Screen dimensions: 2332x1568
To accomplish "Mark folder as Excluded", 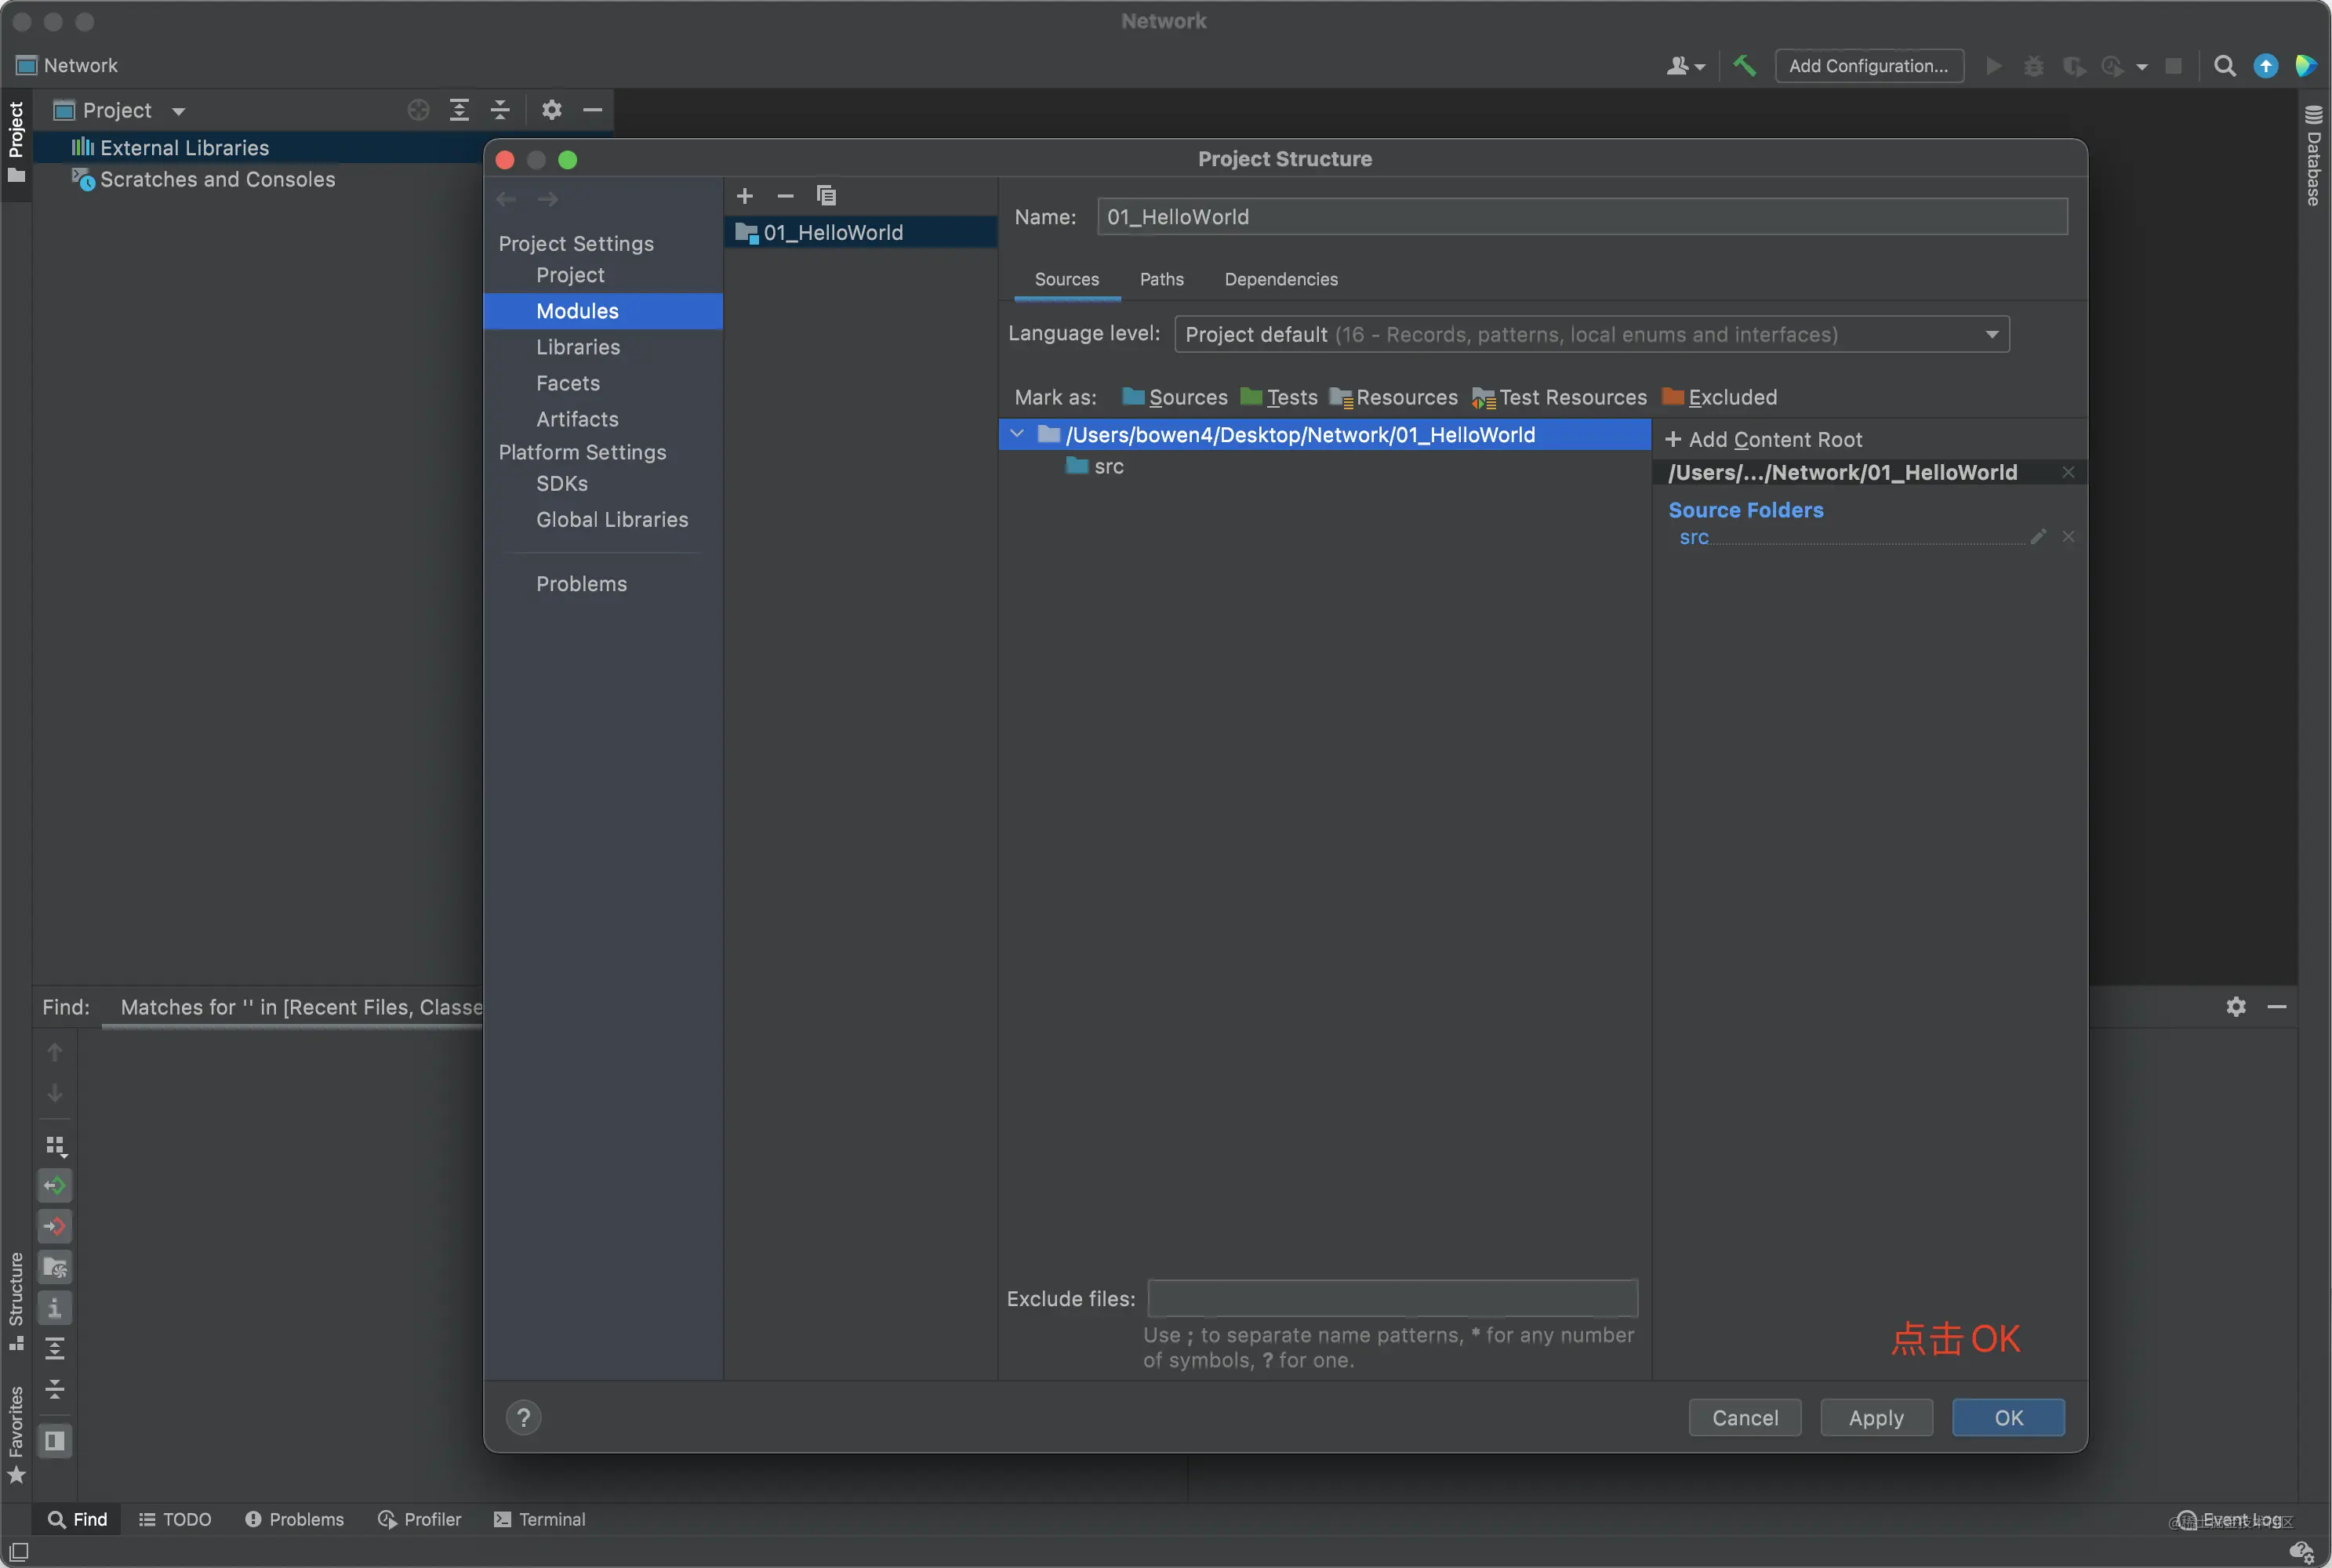I will pyautogui.click(x=1720, y=398).
